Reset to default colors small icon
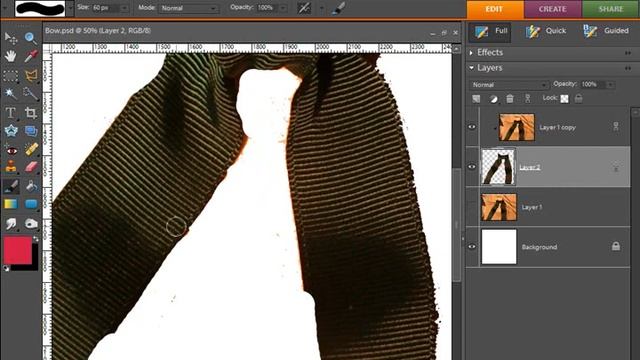Image resolution: width=640 pixels, height=360 pixels. tap(6, 268)
